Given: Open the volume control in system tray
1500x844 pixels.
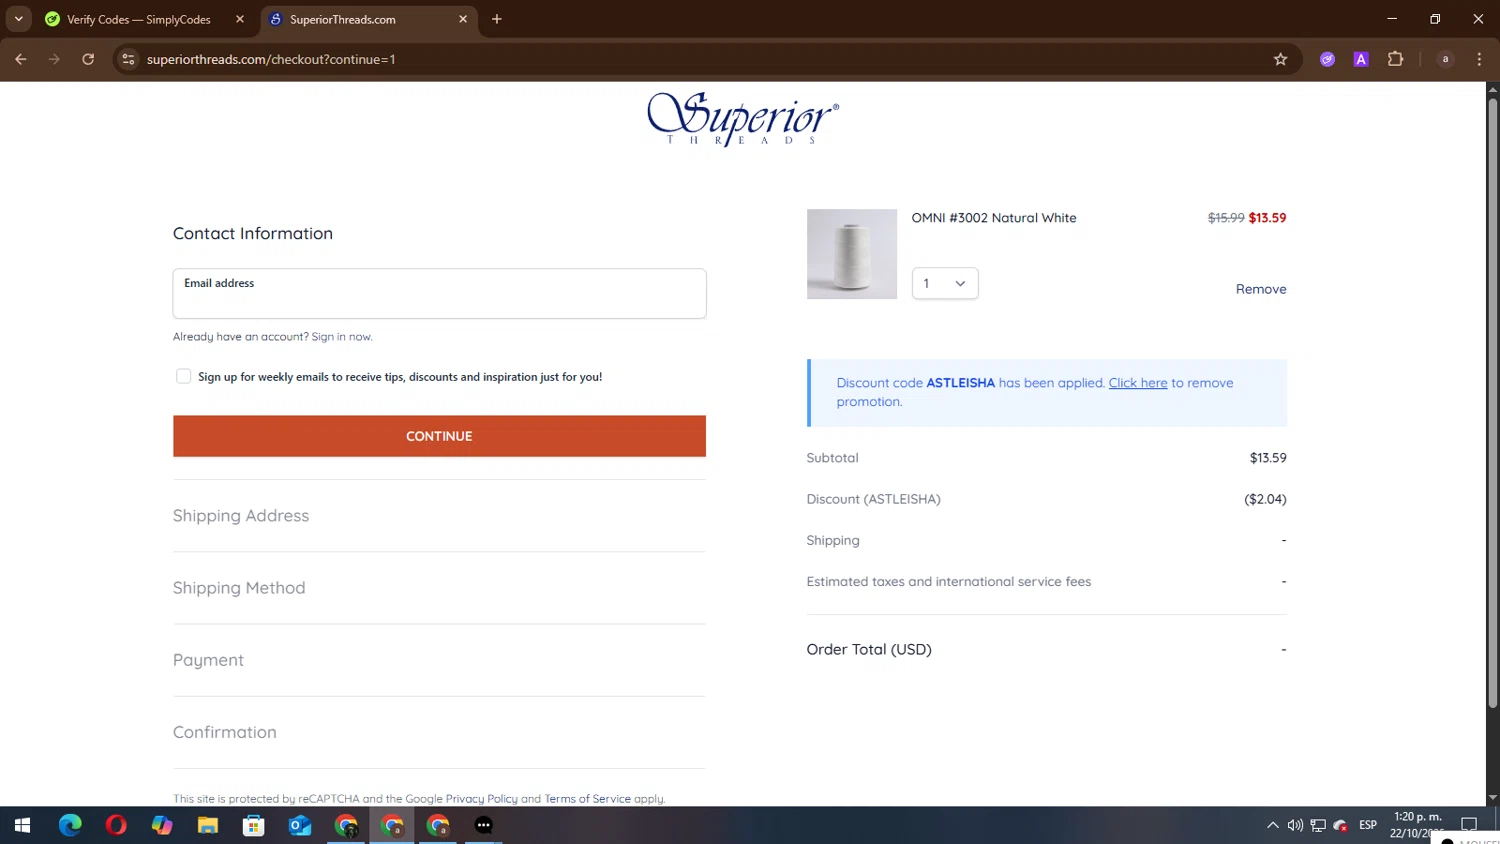Looking at the screenshot, I should [1295, 825].
